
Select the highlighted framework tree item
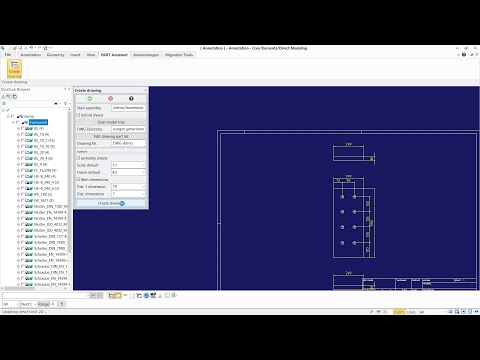point(38,122)
